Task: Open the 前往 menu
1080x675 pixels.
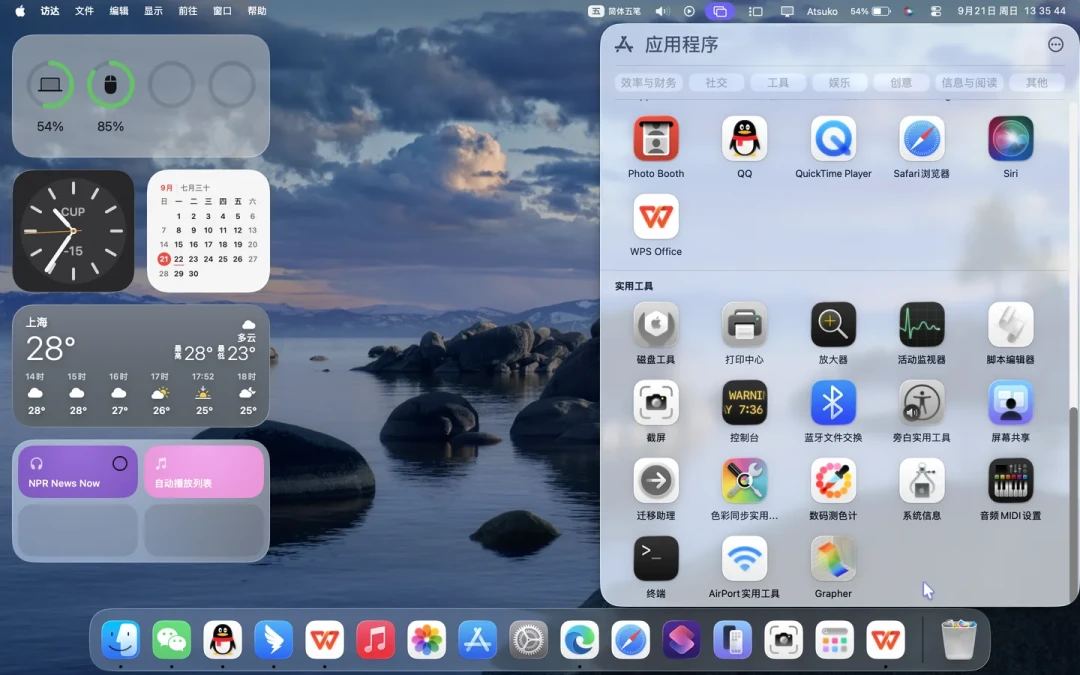Action: point(187,11)
